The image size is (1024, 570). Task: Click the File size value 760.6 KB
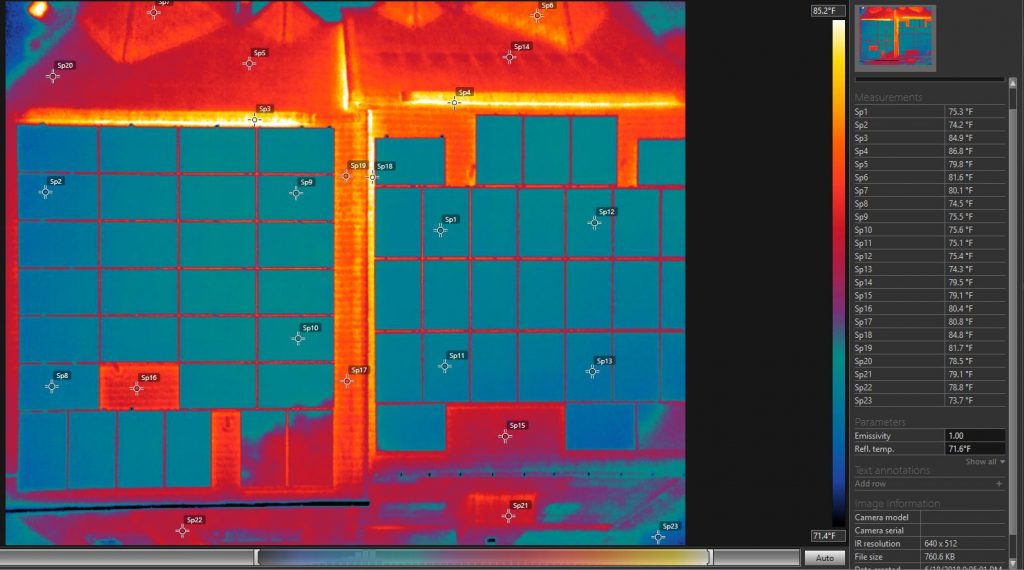point(942,557)
